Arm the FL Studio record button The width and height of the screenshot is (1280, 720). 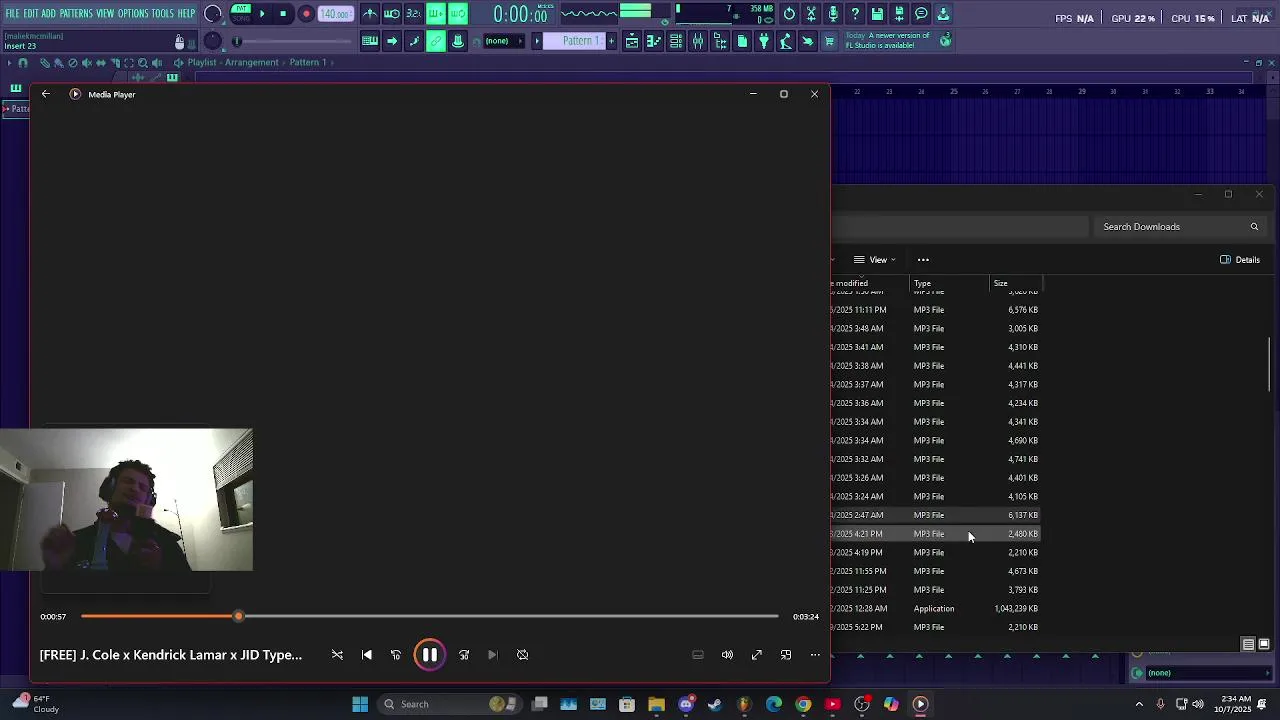pyautogui.click(x=306, y=14)
